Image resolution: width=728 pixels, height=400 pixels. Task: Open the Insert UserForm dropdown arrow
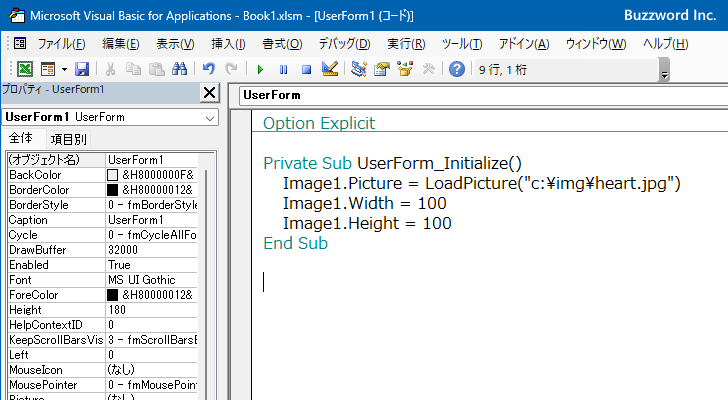click(64, 70)
